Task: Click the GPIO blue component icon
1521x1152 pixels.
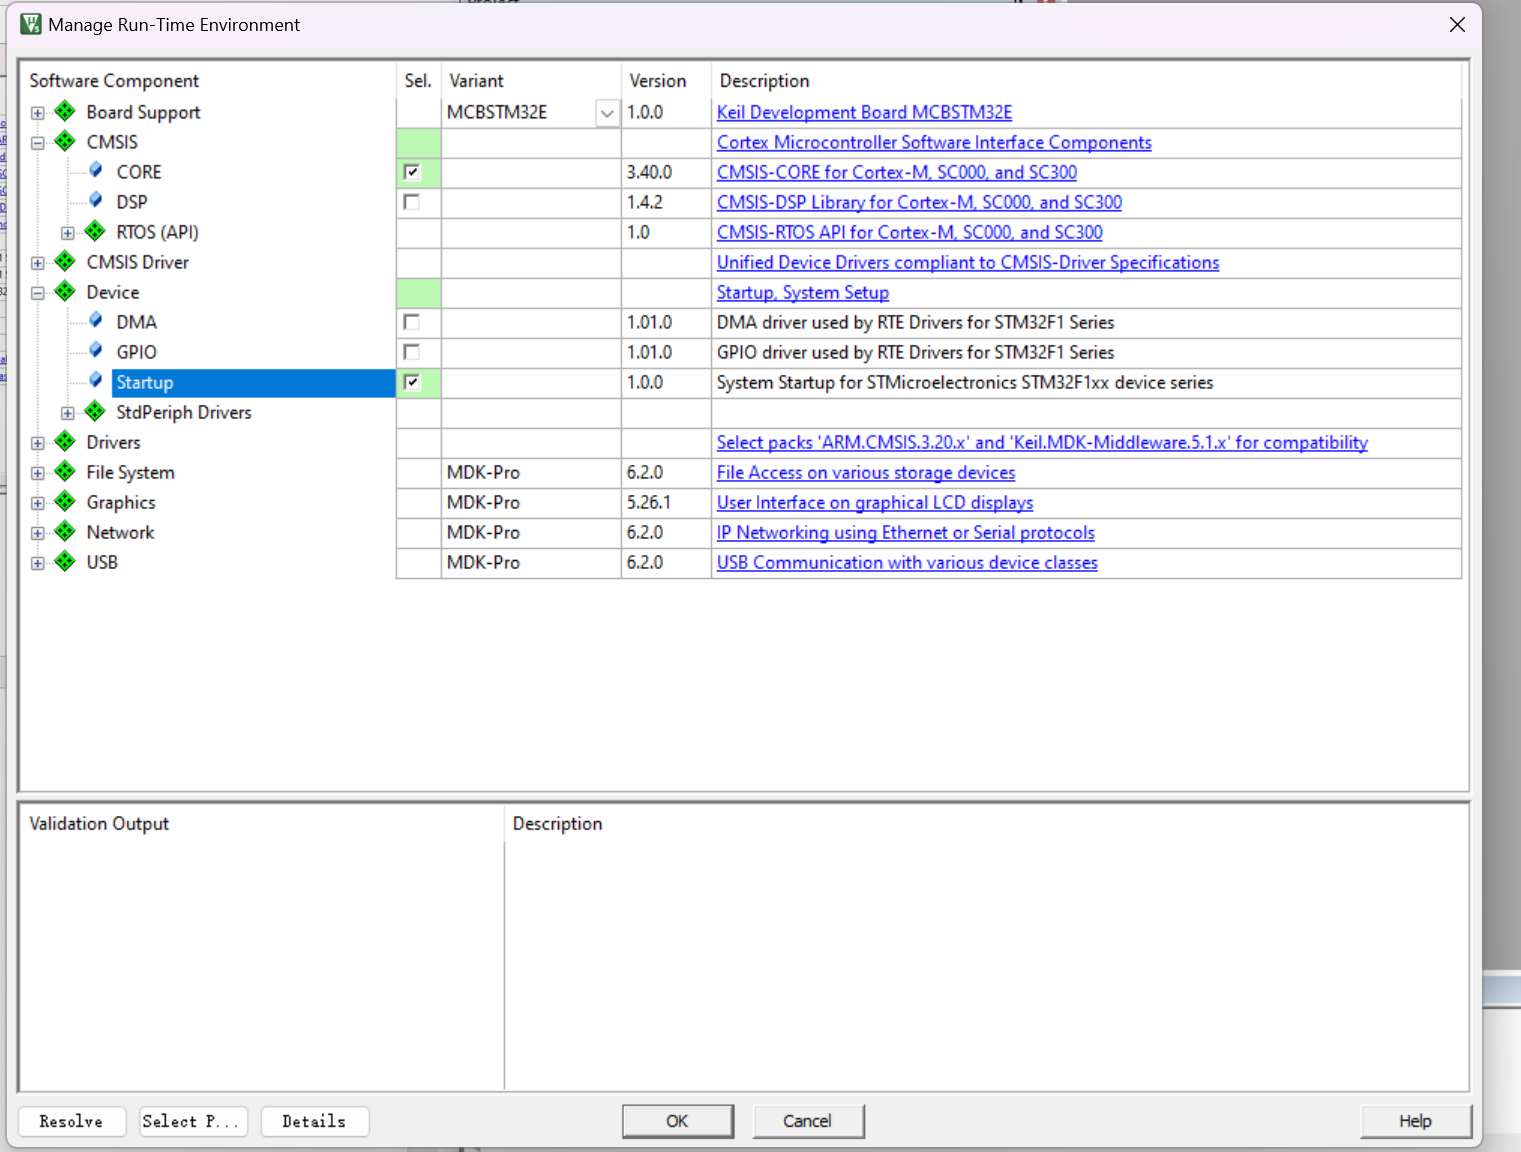Action: 95,350
